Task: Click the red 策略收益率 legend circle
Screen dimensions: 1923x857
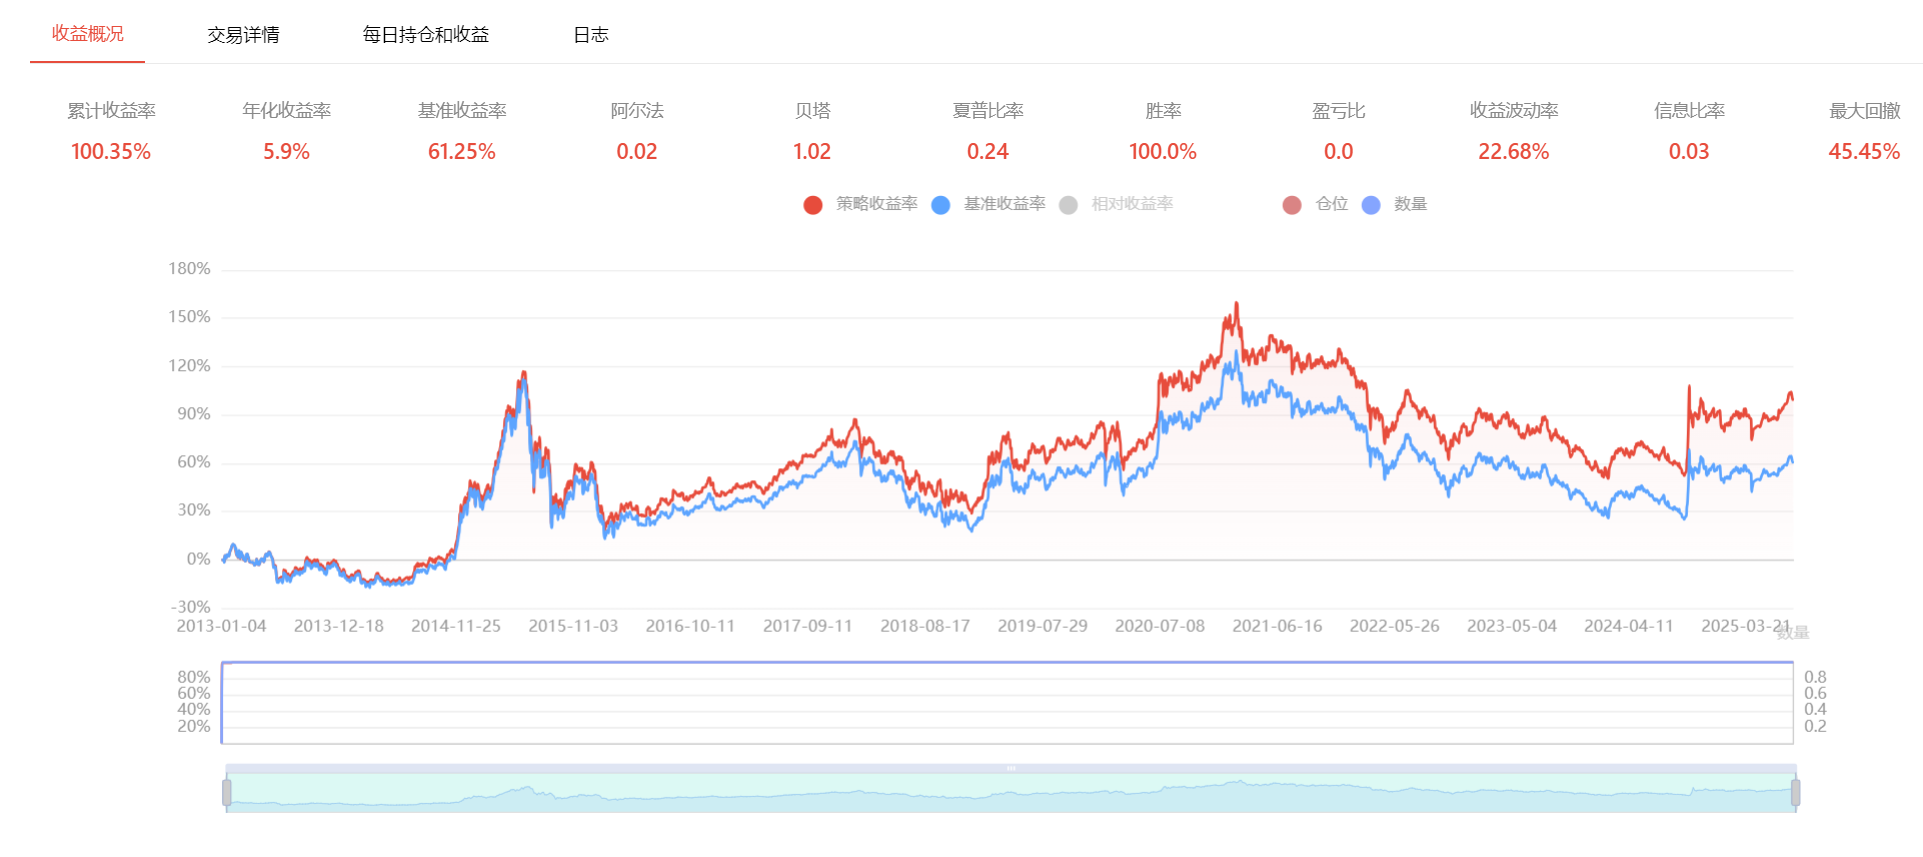Action: pos(813,205)
